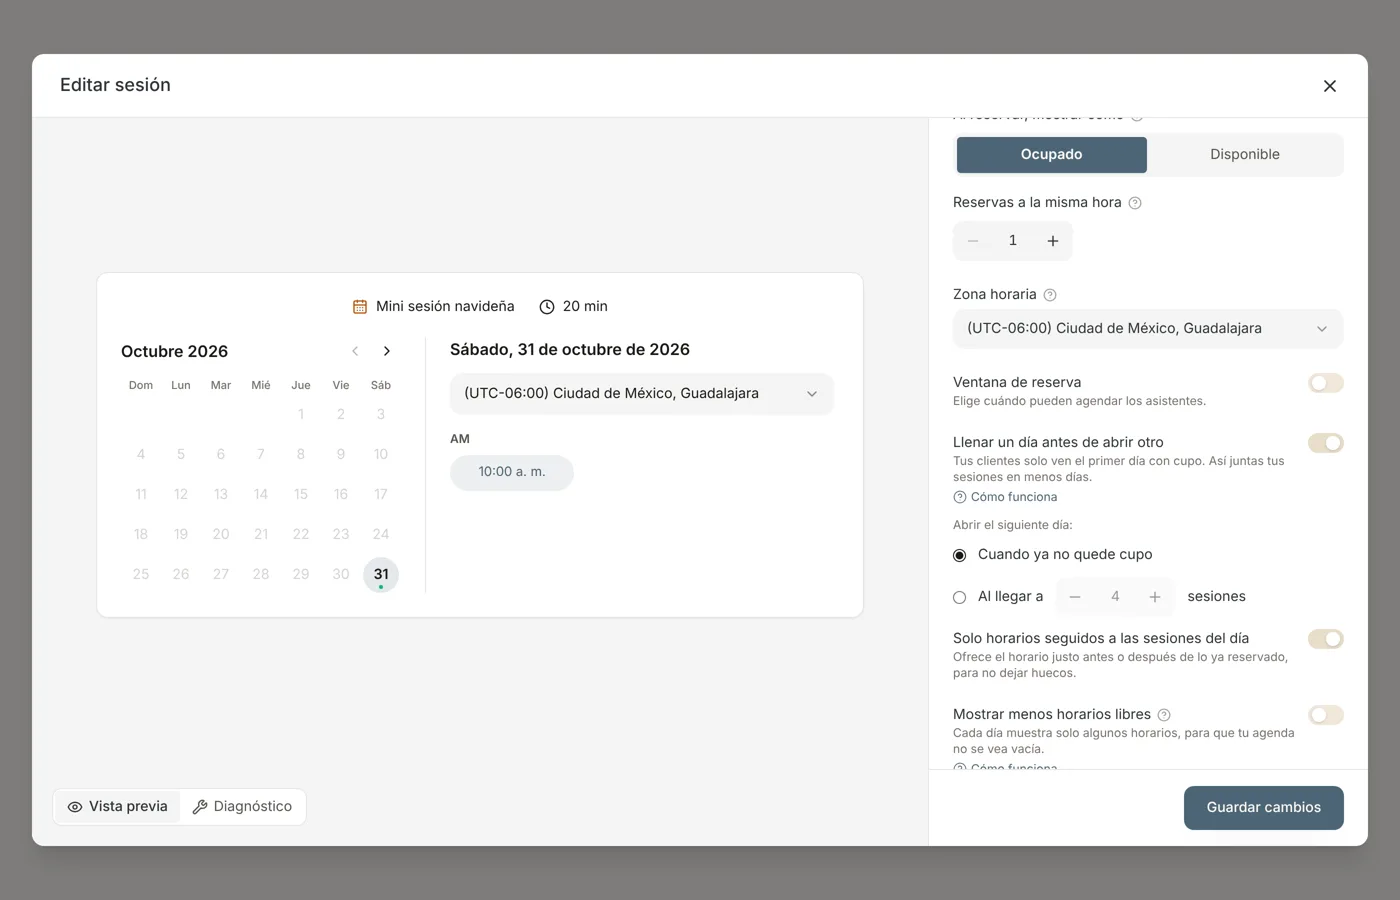Image resolution: width=1400 pixels, height=900 pixels.
Task: Decrease Reservas a la misma hora count
Action: click(x=973, y=241)
